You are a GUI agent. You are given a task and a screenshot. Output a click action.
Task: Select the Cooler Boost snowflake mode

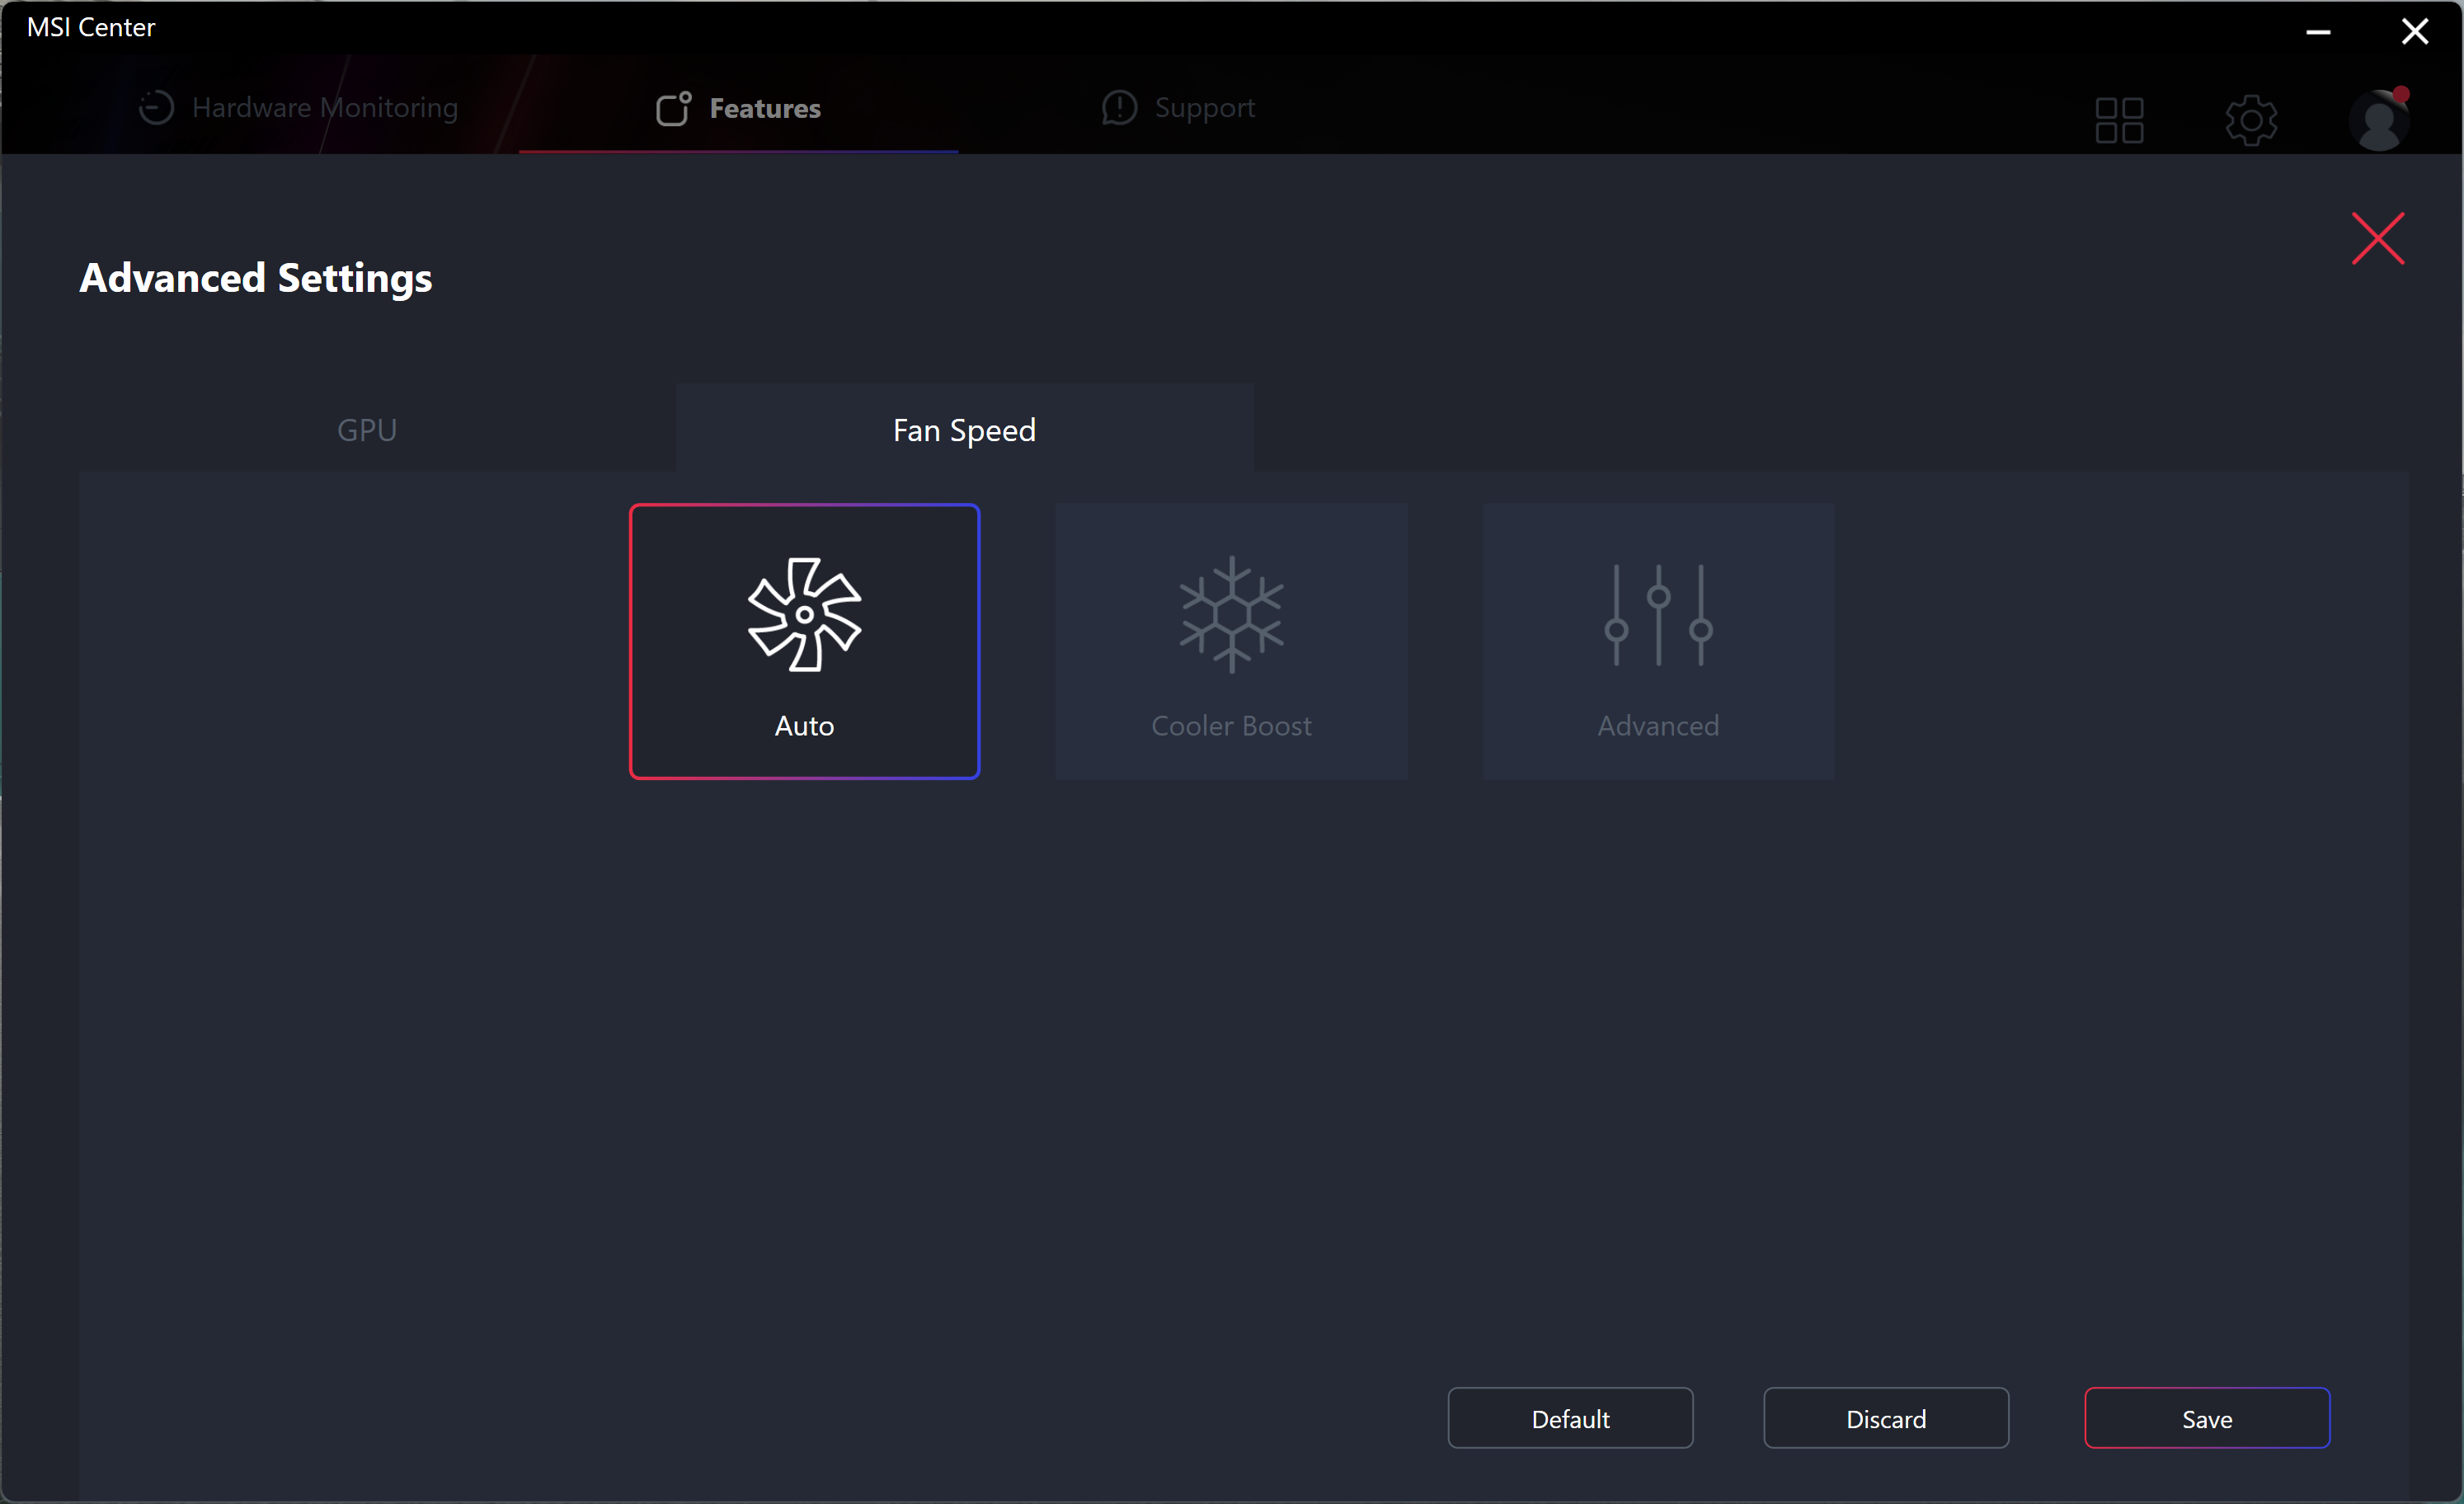1231,641
